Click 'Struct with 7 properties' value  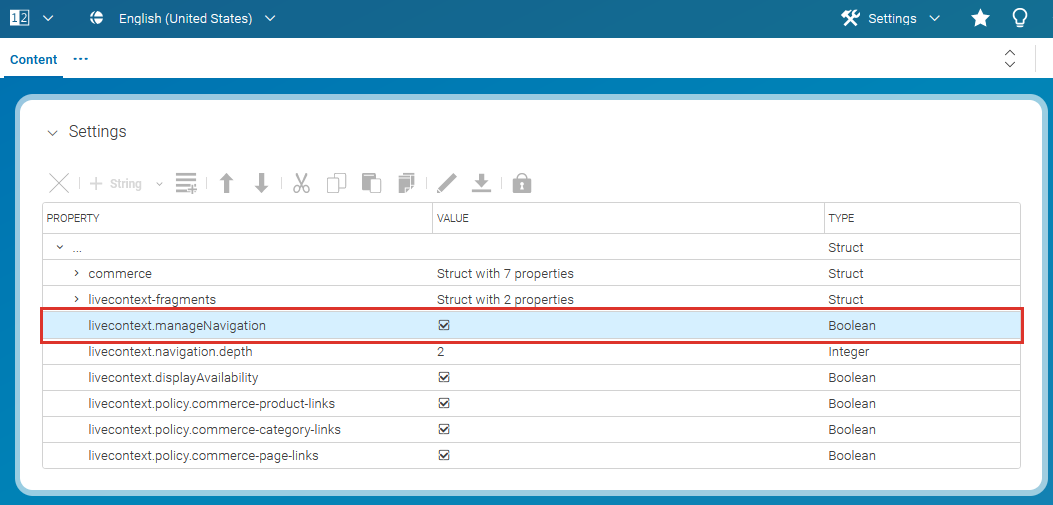click(x=505, y=273)
